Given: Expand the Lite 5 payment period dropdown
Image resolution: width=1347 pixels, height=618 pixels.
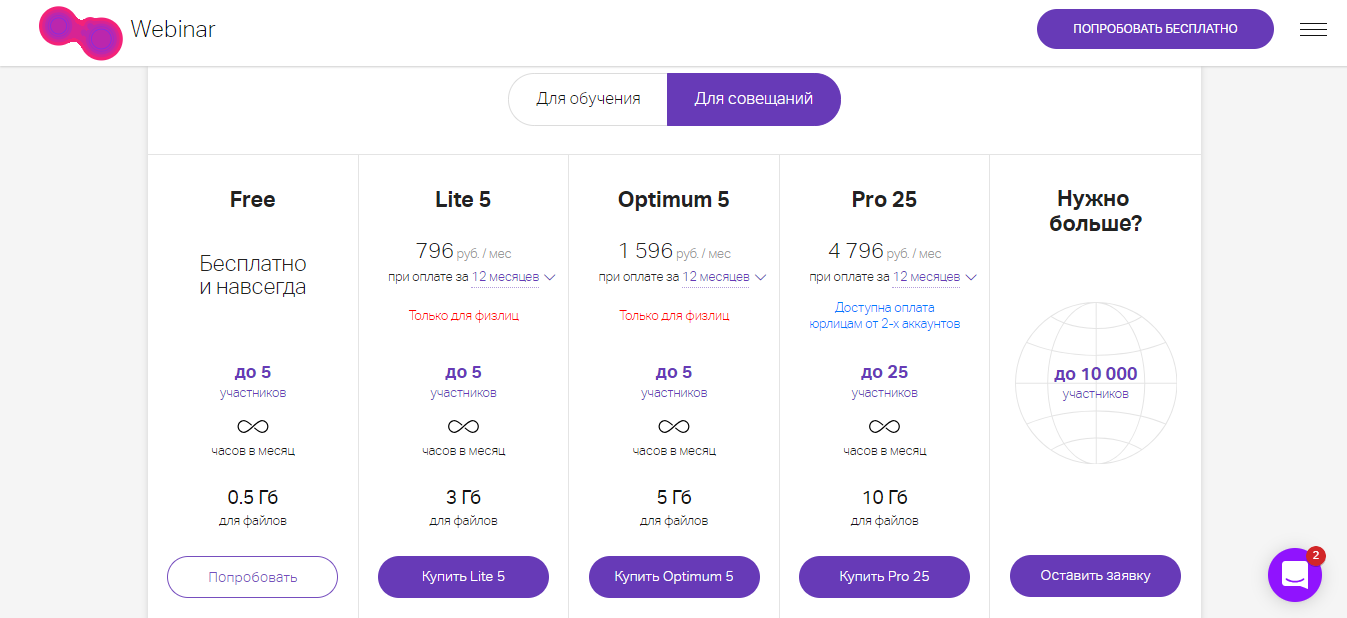Looking at the screenshot, I should (x=514, y=277).
